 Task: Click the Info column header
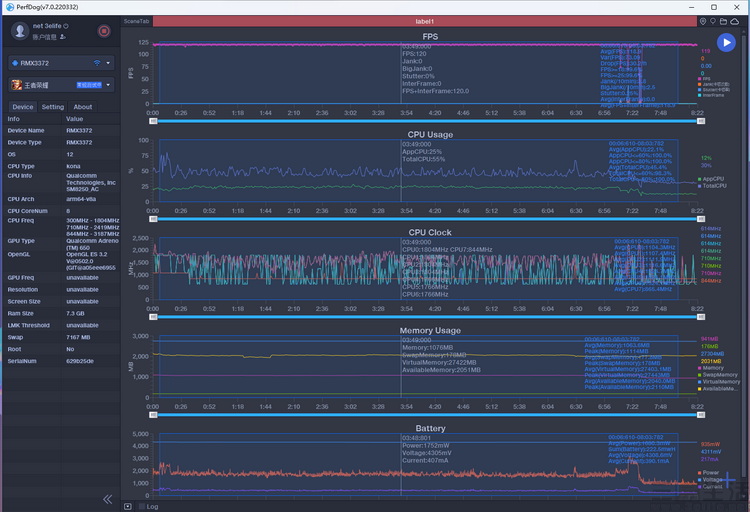point(13,119)
